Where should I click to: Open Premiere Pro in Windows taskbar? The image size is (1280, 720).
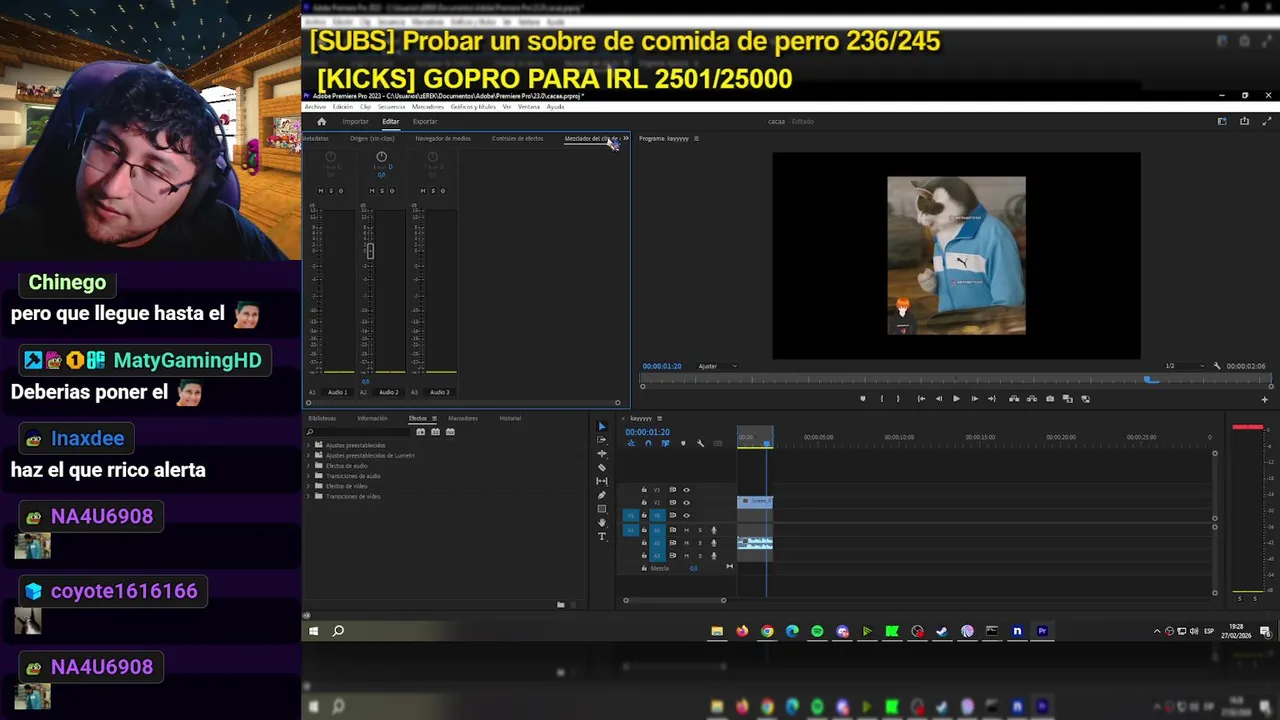click(x=1042, y=631)
